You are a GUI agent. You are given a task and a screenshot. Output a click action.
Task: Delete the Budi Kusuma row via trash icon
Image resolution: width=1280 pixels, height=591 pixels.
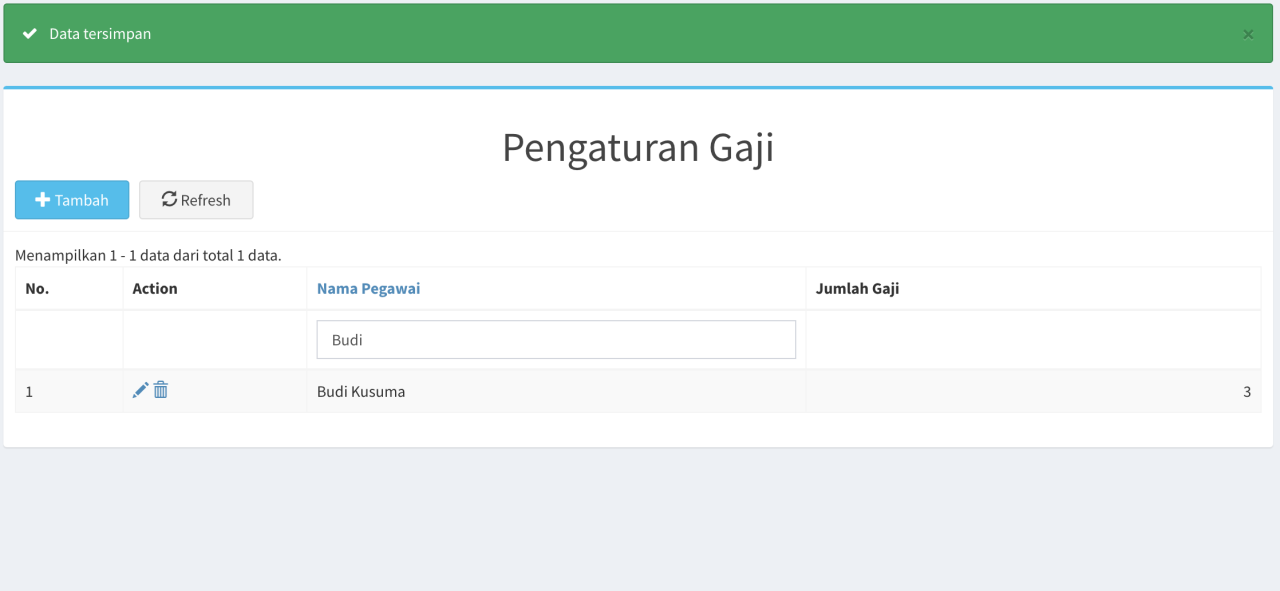pos(161,390)
